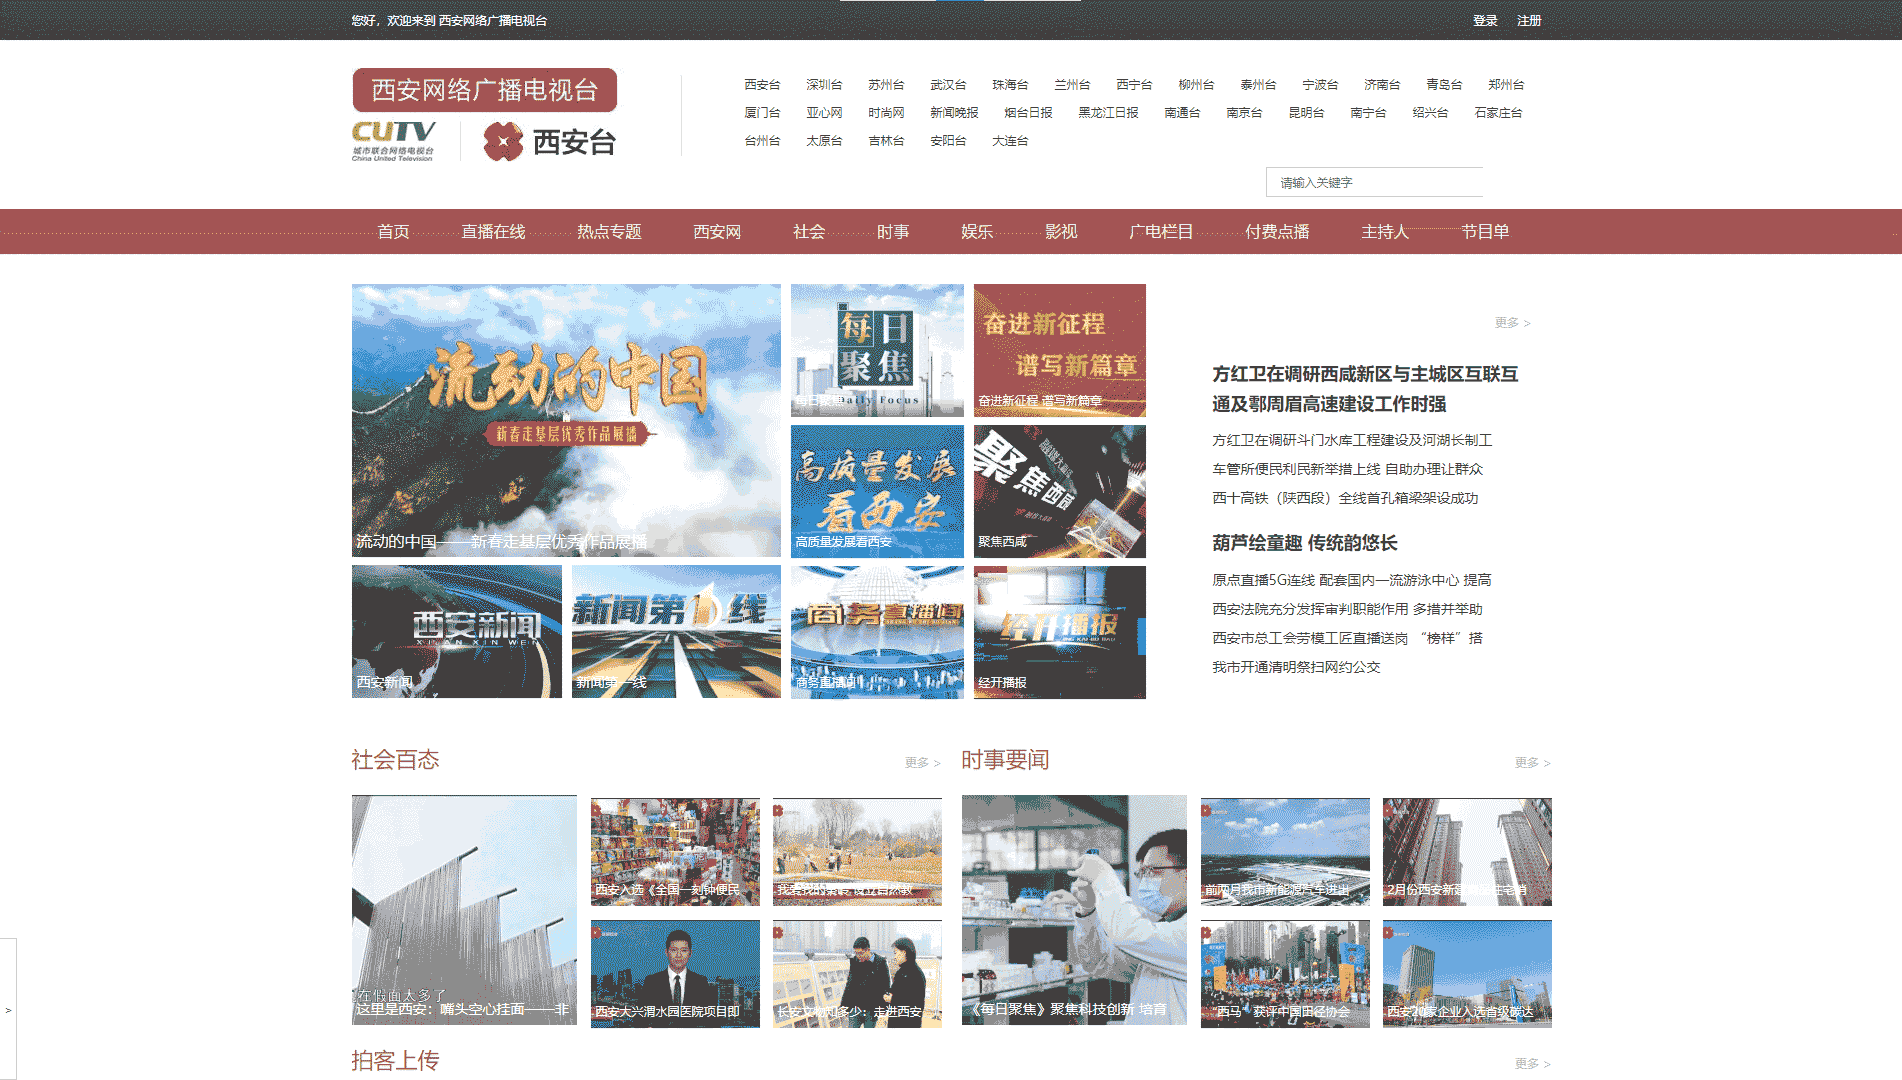Open 流动的中国 featured banner
The height and width of the screenshot is (1080, 1902).
[x=566, y=420]
